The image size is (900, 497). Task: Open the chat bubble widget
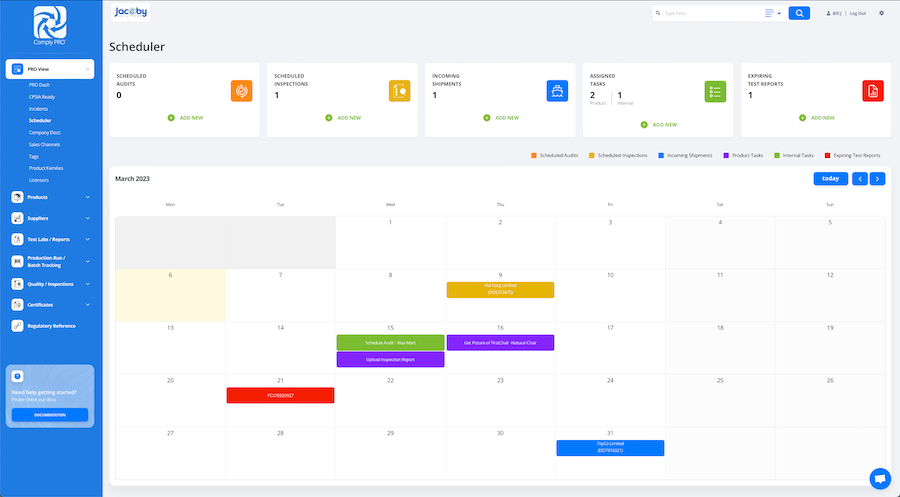[x=880, y=479]
